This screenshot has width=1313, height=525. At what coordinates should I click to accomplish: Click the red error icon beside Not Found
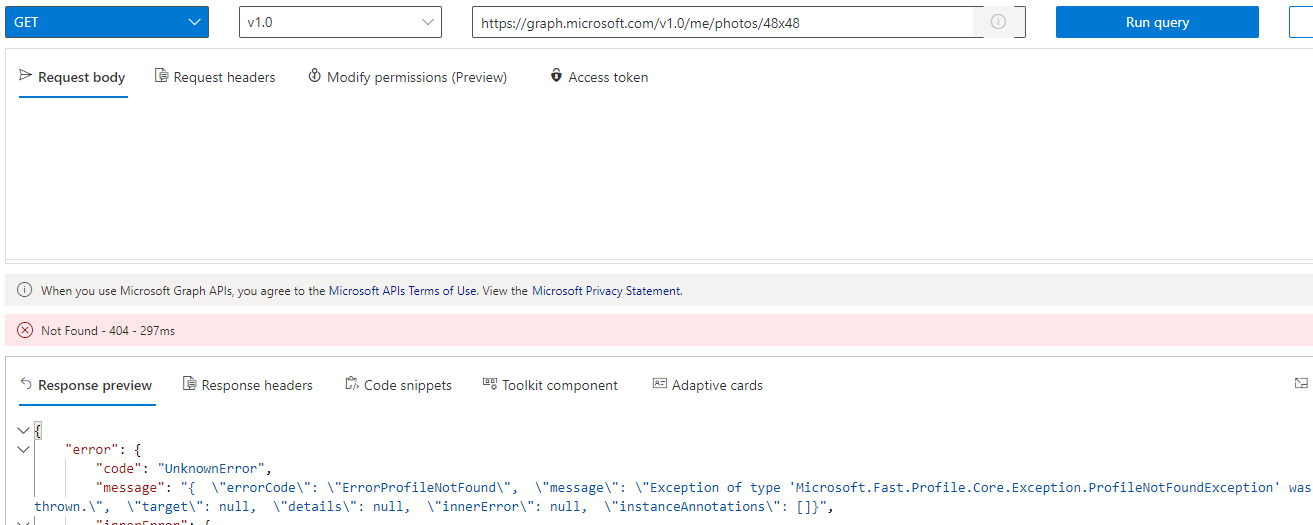point(25,330)
